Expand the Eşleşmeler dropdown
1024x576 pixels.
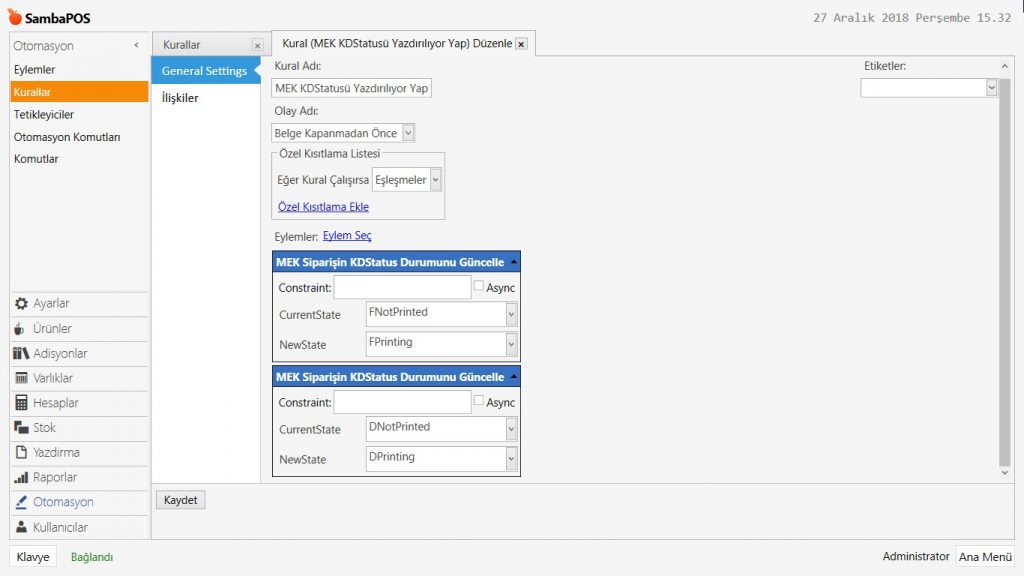(x=435, y=180)
